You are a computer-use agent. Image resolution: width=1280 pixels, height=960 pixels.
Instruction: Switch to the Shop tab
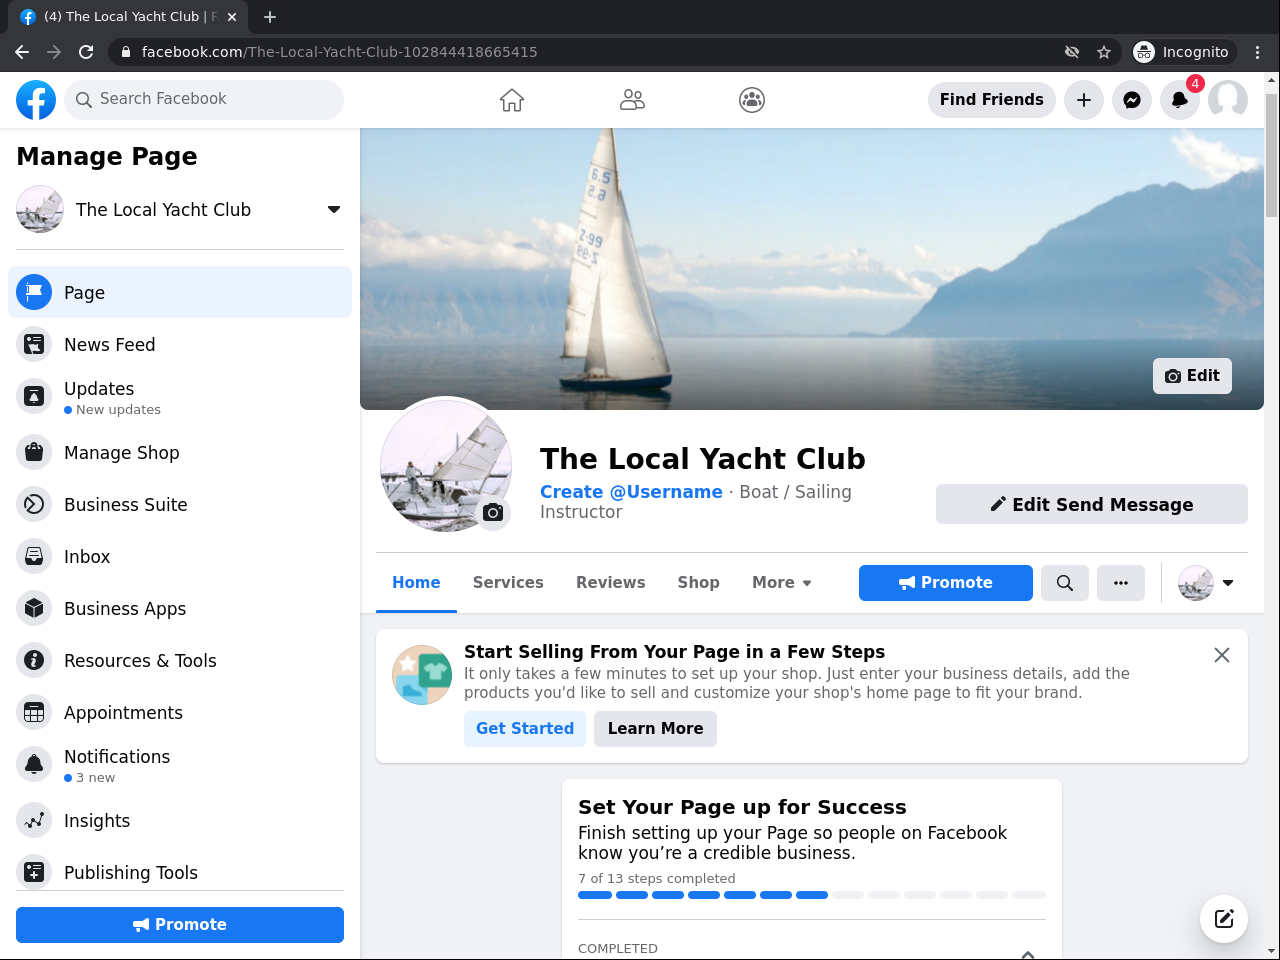pos(698,583)
